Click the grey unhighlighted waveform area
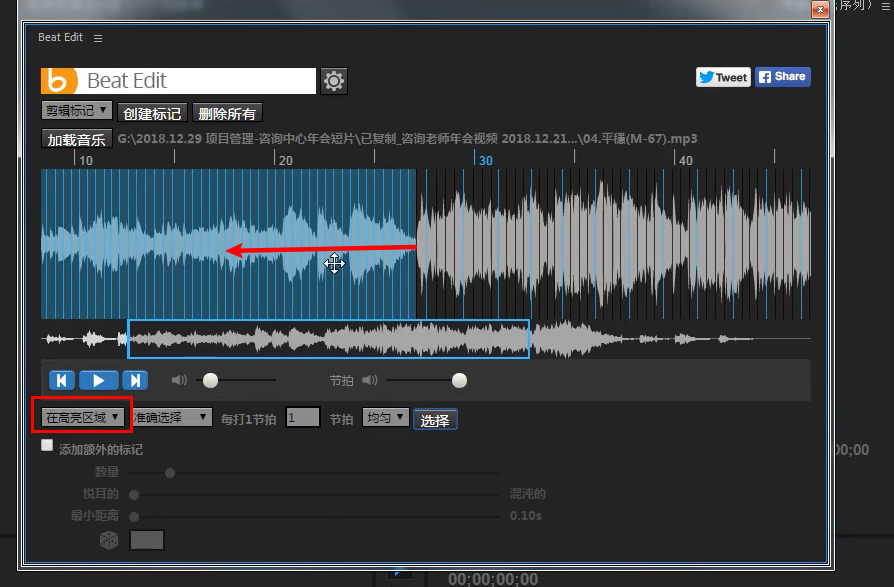This screenshot has width=894, height=587. coord(613,244)
